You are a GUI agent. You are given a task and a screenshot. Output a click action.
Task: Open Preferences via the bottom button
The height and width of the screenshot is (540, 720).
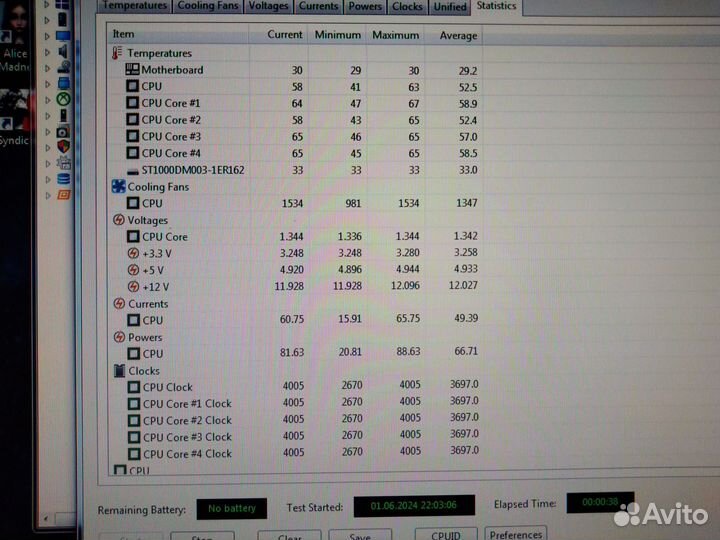pyautogui.click(x=516, y=535)
